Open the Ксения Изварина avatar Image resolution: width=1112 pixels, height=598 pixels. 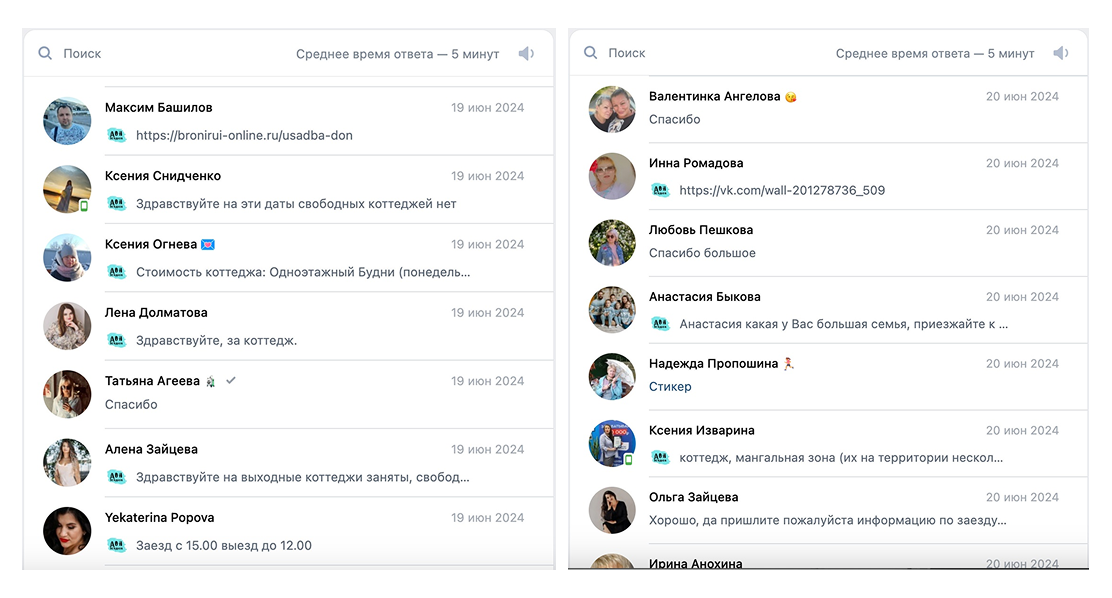pyautogui.click(x=612, y=443)
